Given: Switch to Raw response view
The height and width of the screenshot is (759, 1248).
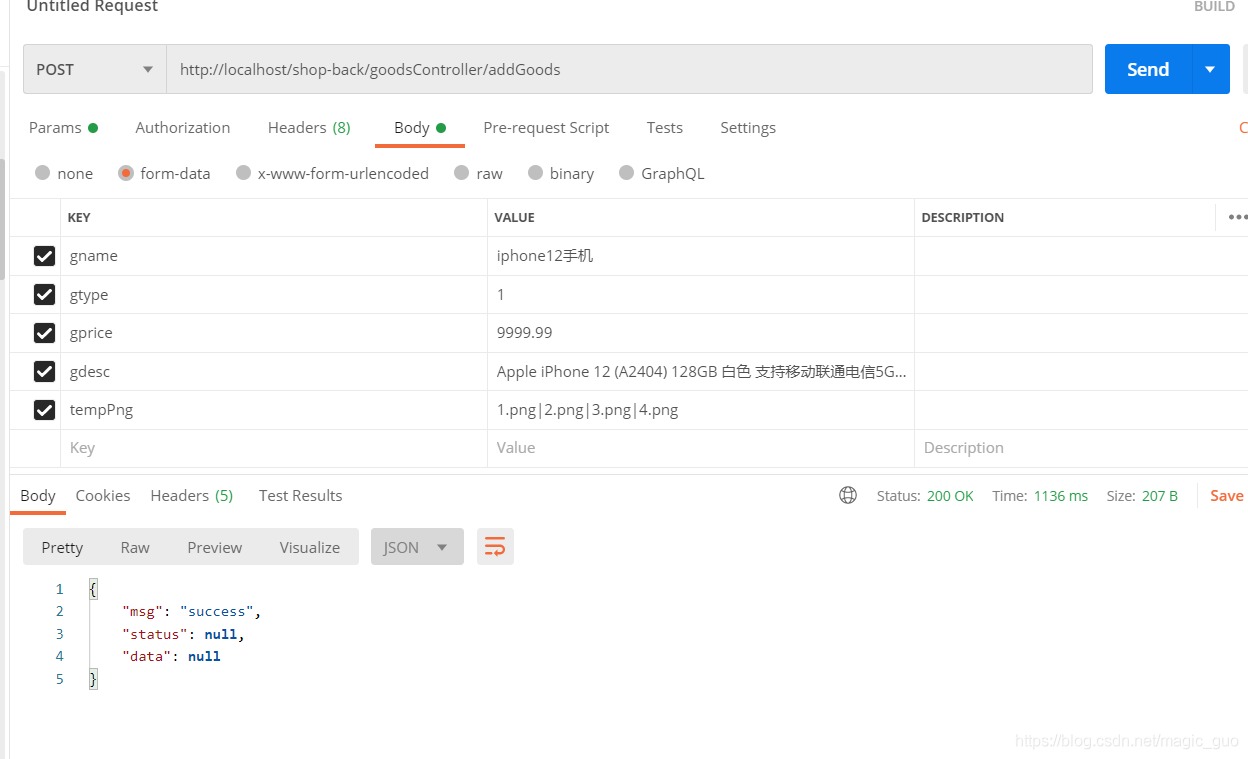Looking at the screenshot, I should 135,547.
